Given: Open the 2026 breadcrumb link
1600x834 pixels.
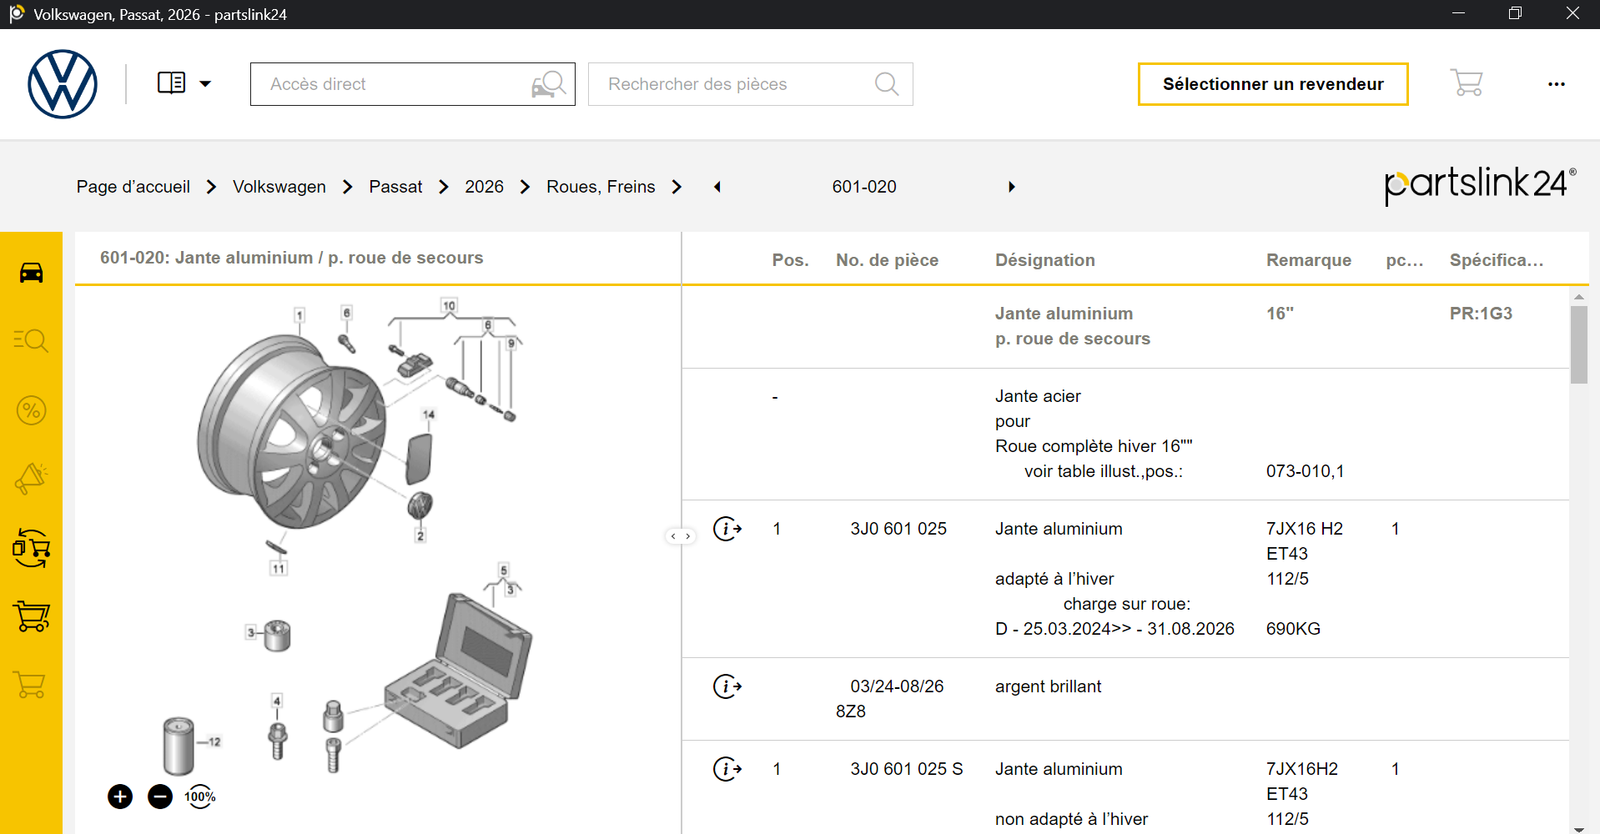Looking at the screenshot, I should pyautogui.click(x=484, y=187).
